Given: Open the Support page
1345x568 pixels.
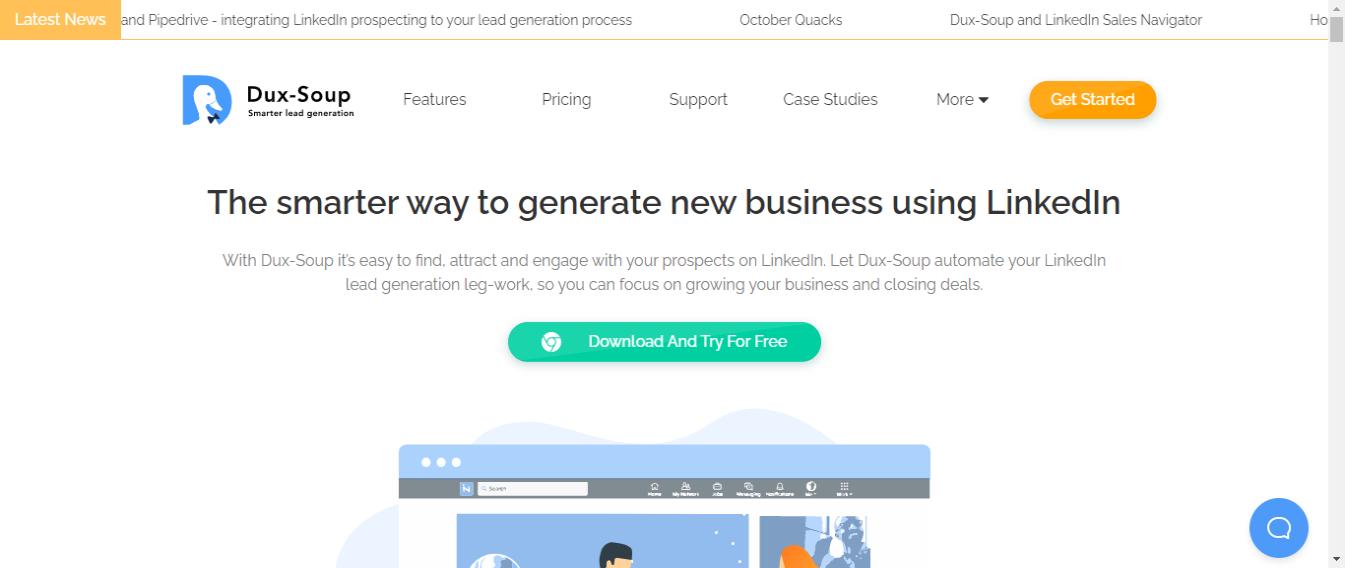Looking at the screenshot, I should [698, 100].
